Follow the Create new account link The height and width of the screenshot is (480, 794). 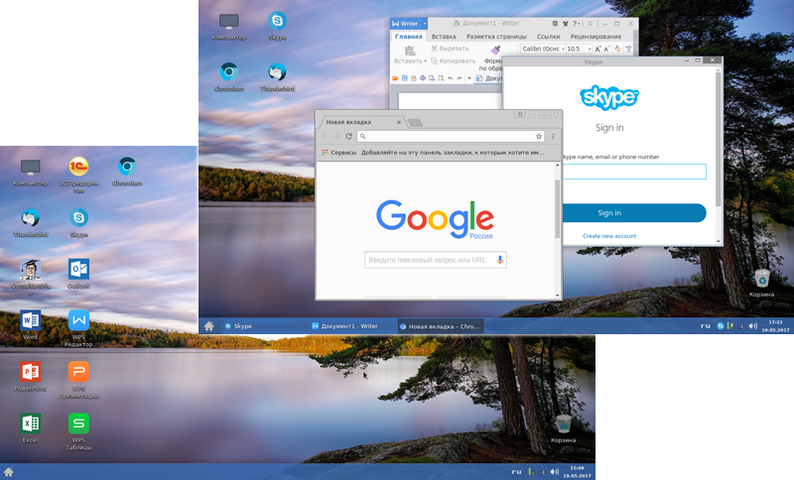click(x=609, y=236)
